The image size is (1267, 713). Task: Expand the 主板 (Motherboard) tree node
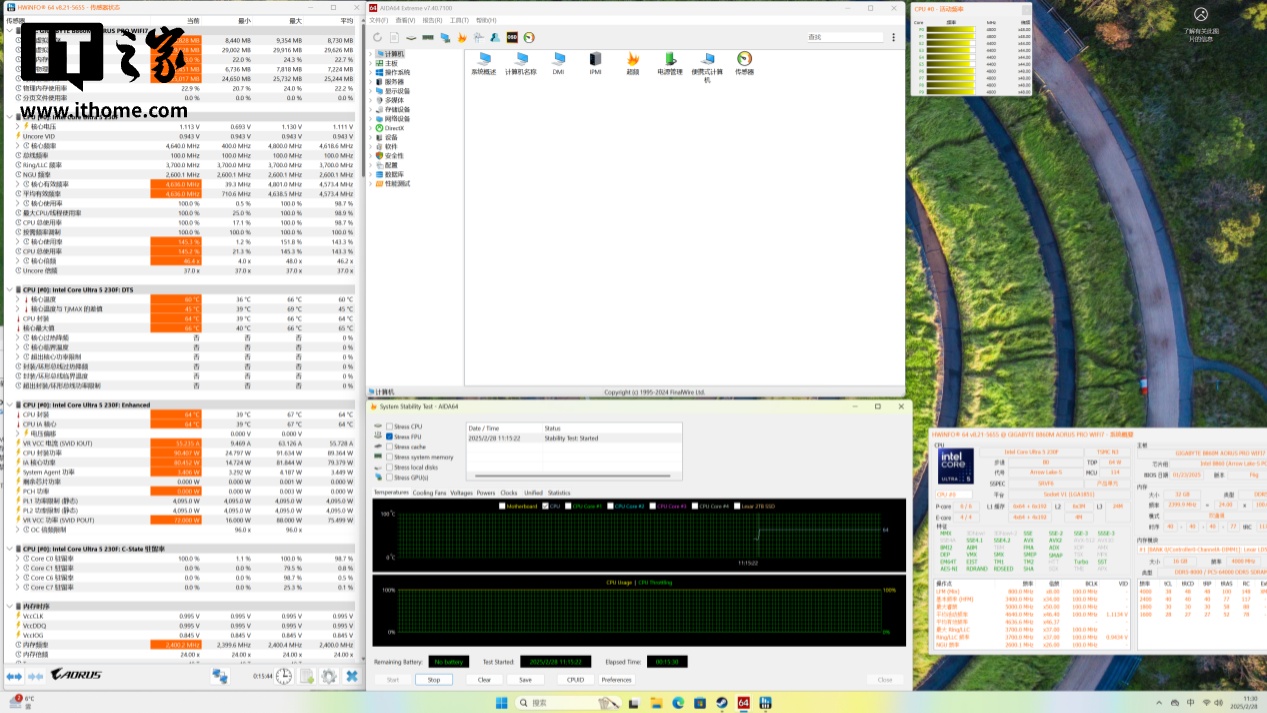(372, 63)
